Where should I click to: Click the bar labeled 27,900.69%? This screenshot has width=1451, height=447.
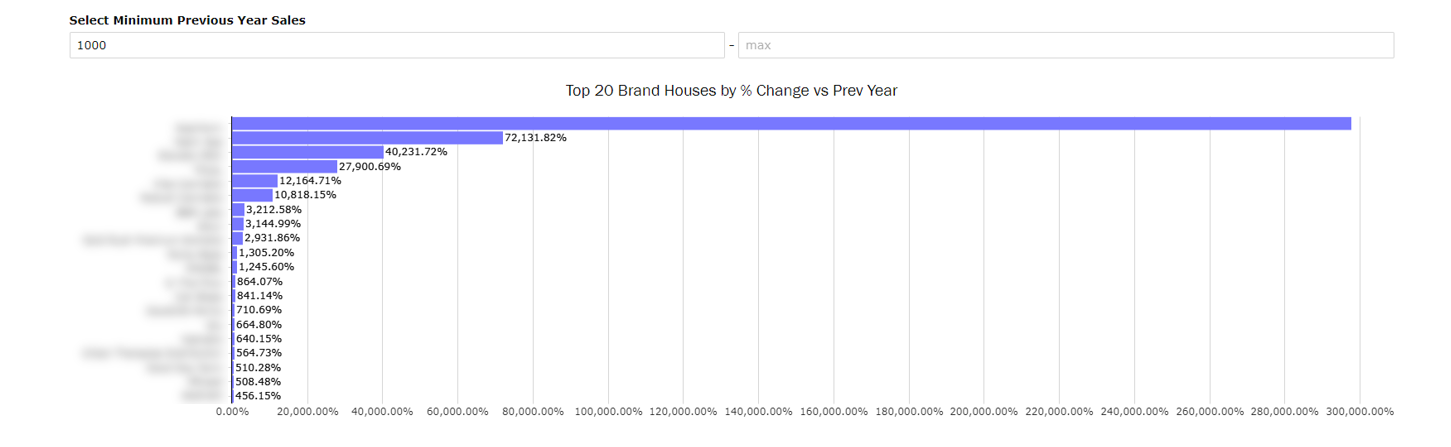point(284,166)
